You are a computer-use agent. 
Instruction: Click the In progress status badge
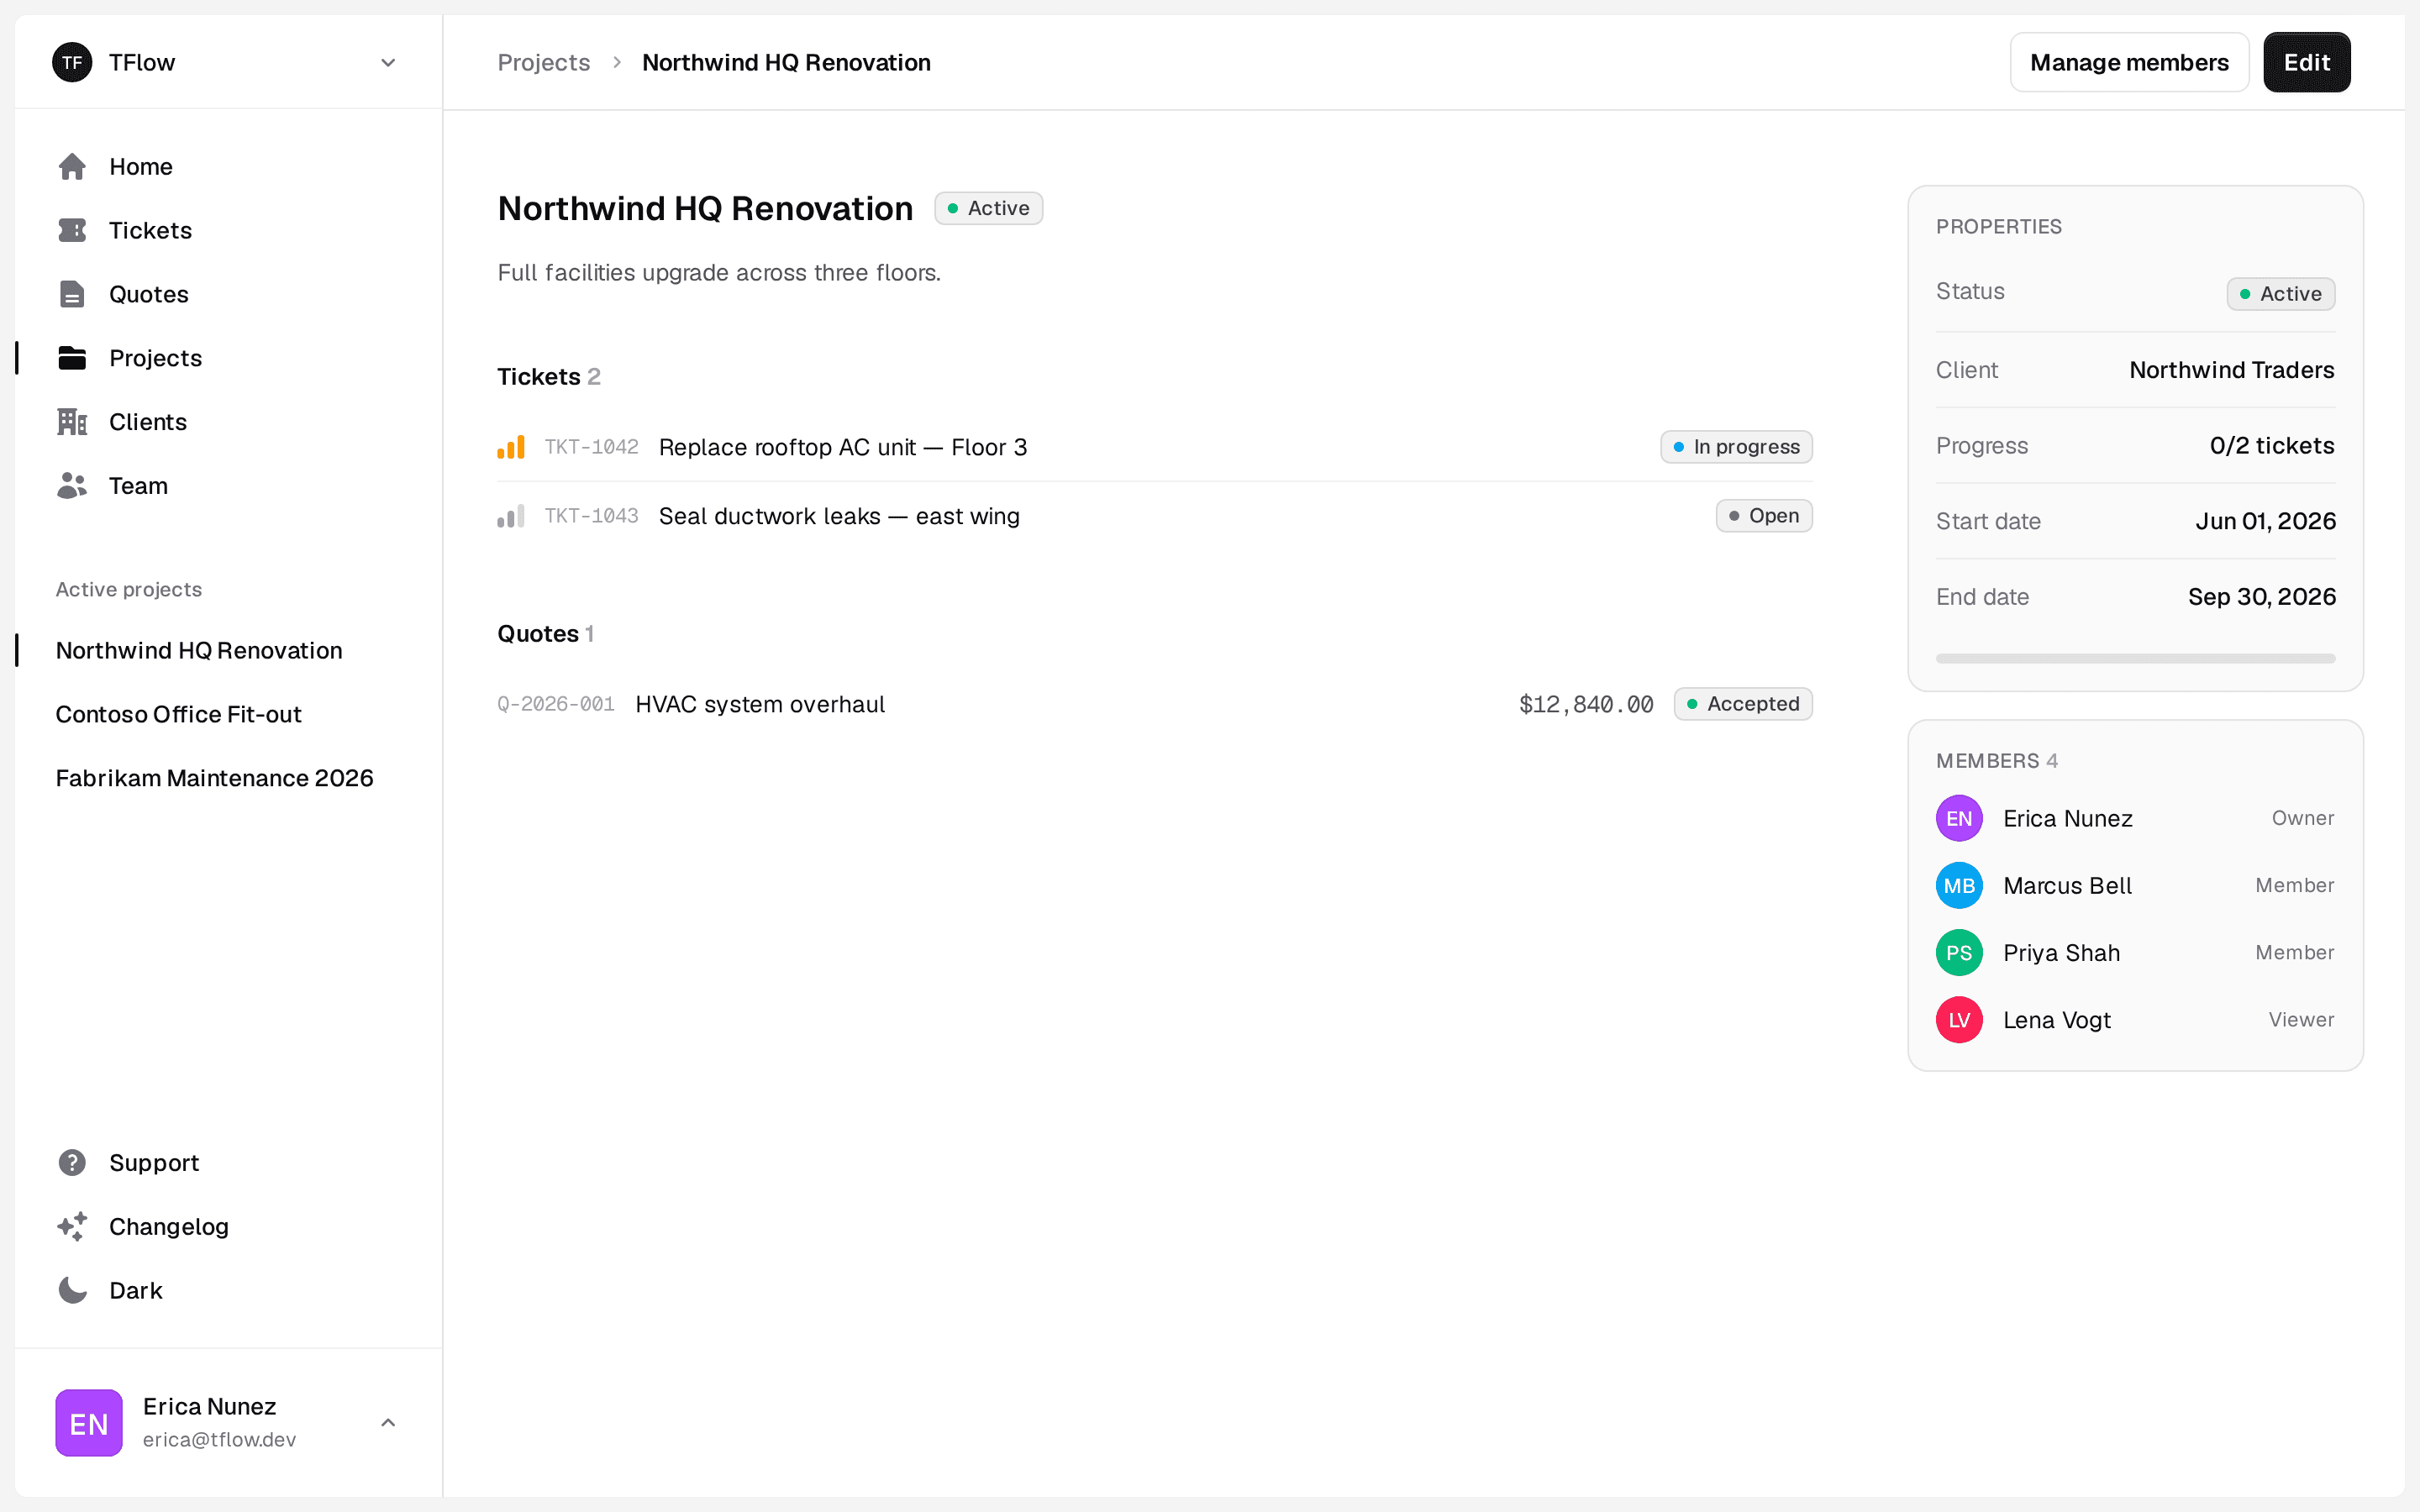pyautogui.click(x=1736, y=447)
